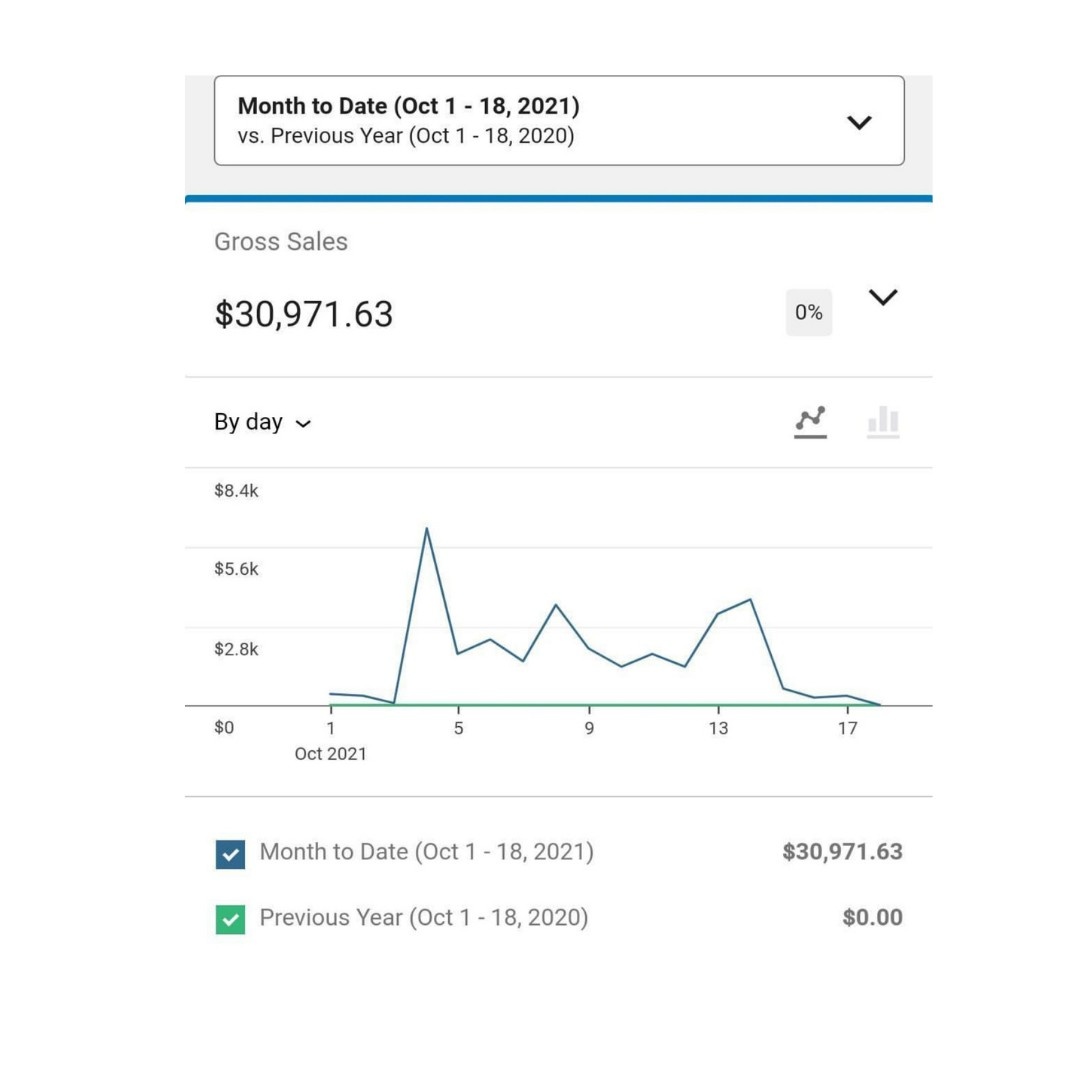
Task: Expand the Gross Sales section chevron
Action: click(883, 298)
